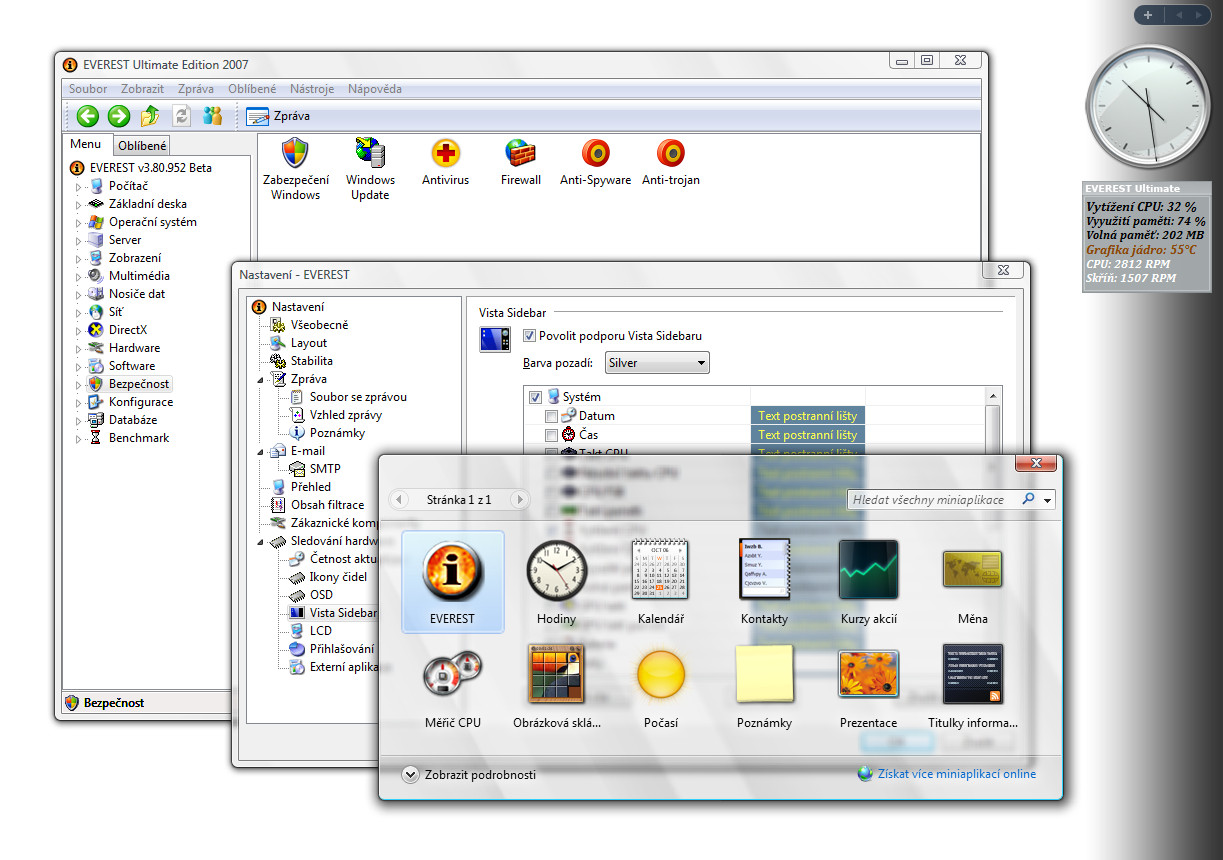
Task: Open the Nástroje menu
Action: pyautogui.click(x=312, y=89)
